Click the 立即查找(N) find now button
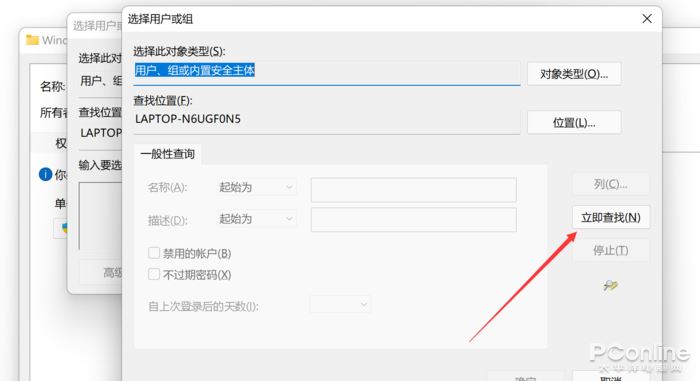Image resolution: width=700 pixels, height=381 pixels. (611, 218)
